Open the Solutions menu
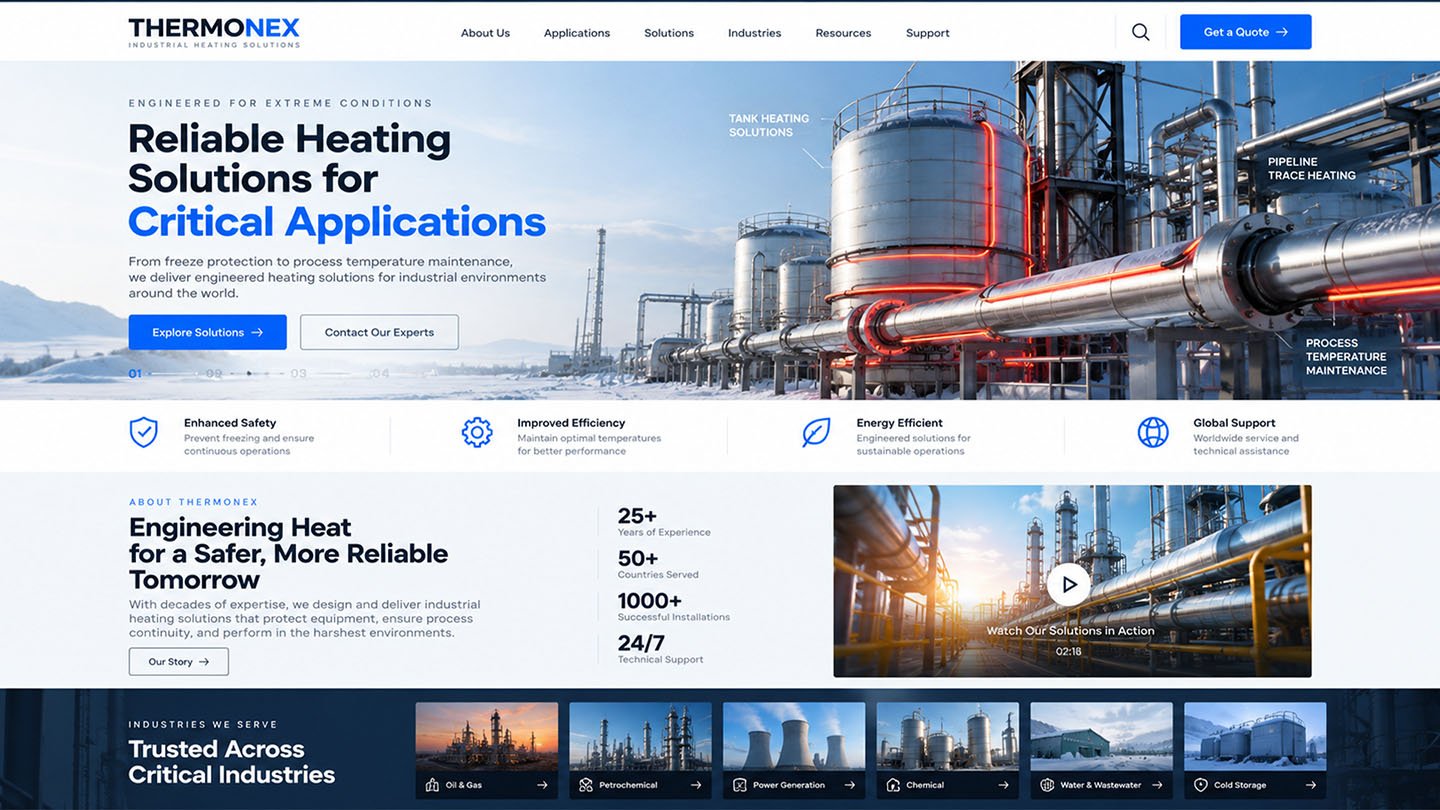 coord(669,33)
